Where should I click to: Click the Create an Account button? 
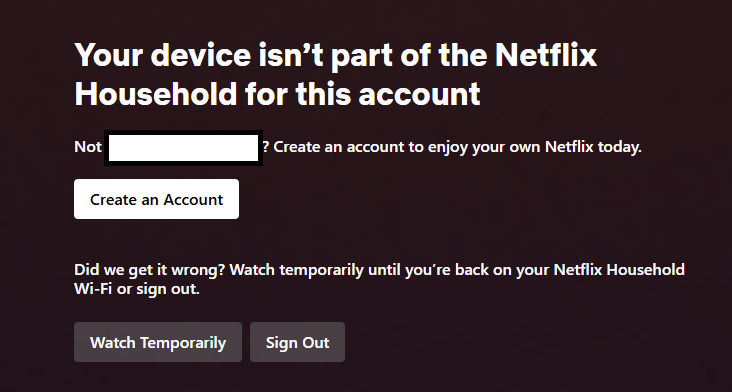tap(156, 199)
